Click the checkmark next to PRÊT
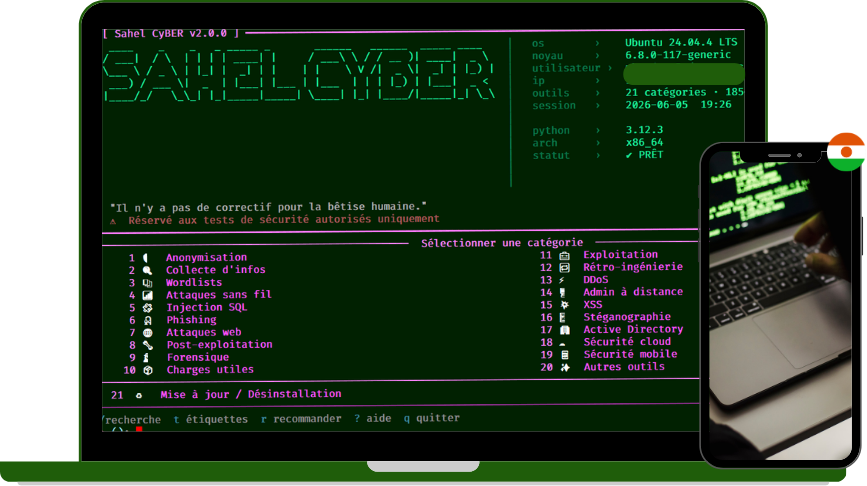The image size is (867, 486). click(x=629, y=155)
